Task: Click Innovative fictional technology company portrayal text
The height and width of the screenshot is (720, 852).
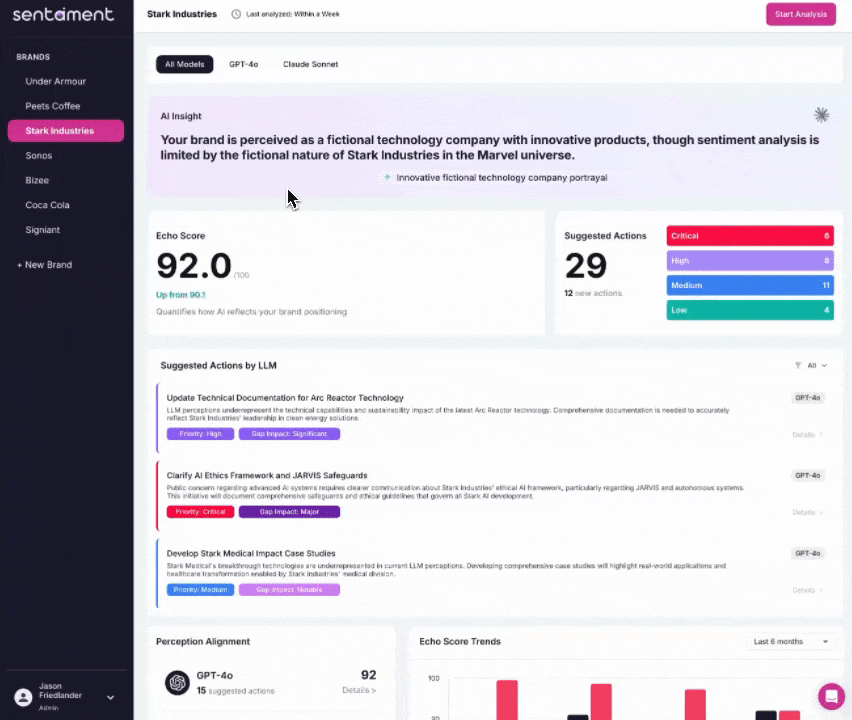Action: pos(502,178)
